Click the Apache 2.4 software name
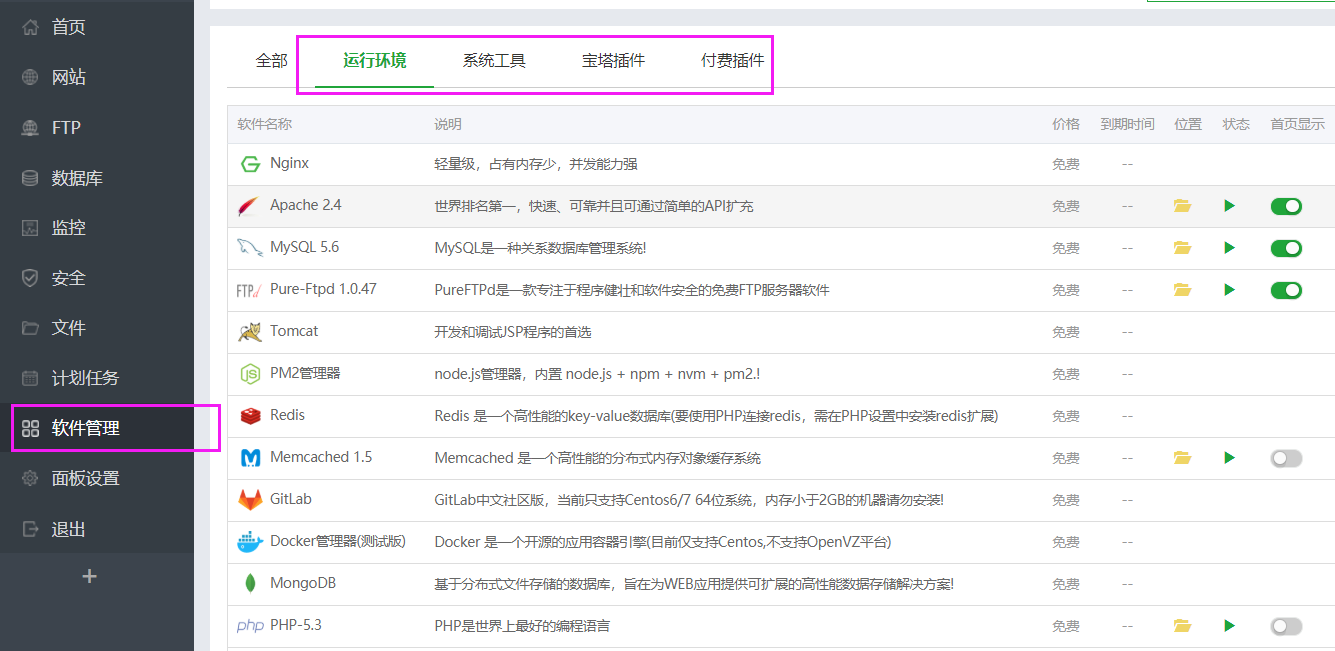 [306, 205]
